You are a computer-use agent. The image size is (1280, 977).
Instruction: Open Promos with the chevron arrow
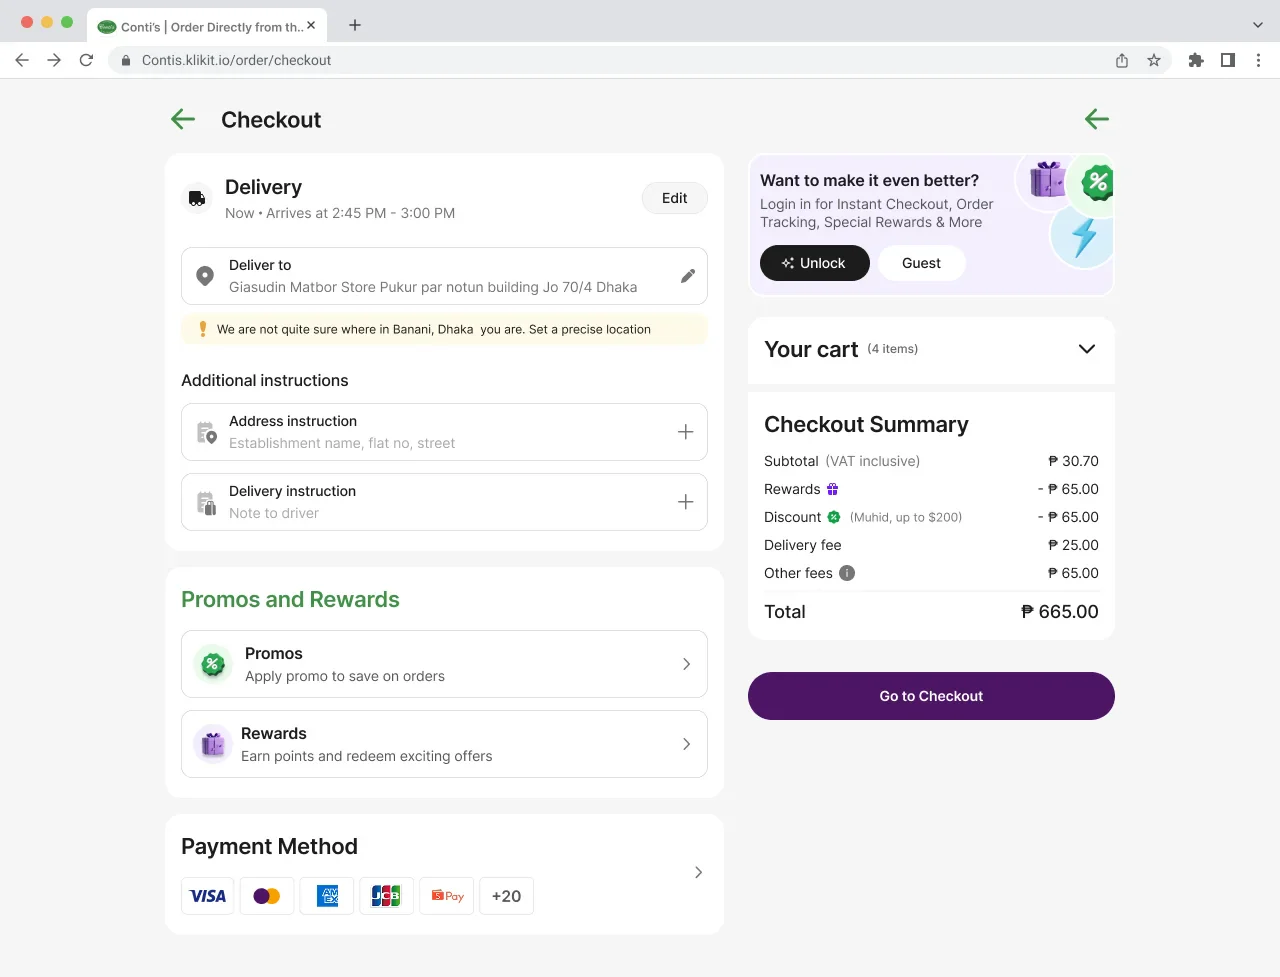pos(686,664)
